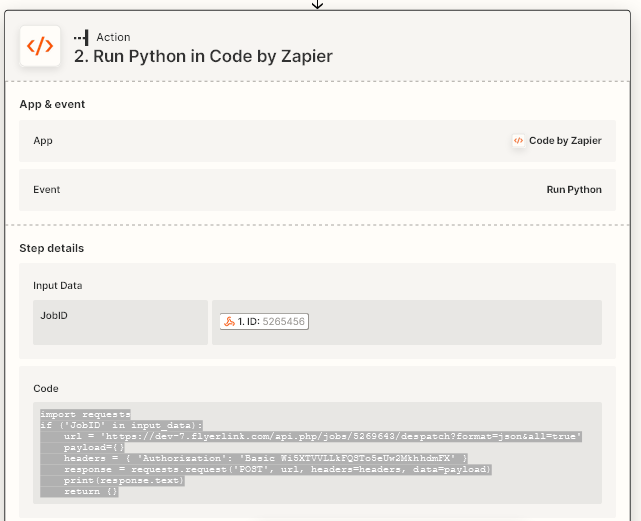Click the webhook icon in the 1. ID pill
This screenshot has height=521, width=641.
coord(229,321)
